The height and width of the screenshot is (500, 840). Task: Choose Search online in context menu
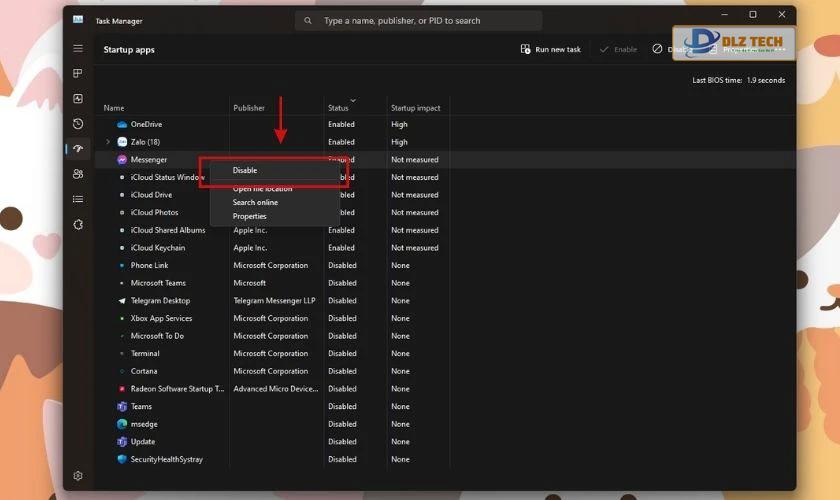coord(275,203)
